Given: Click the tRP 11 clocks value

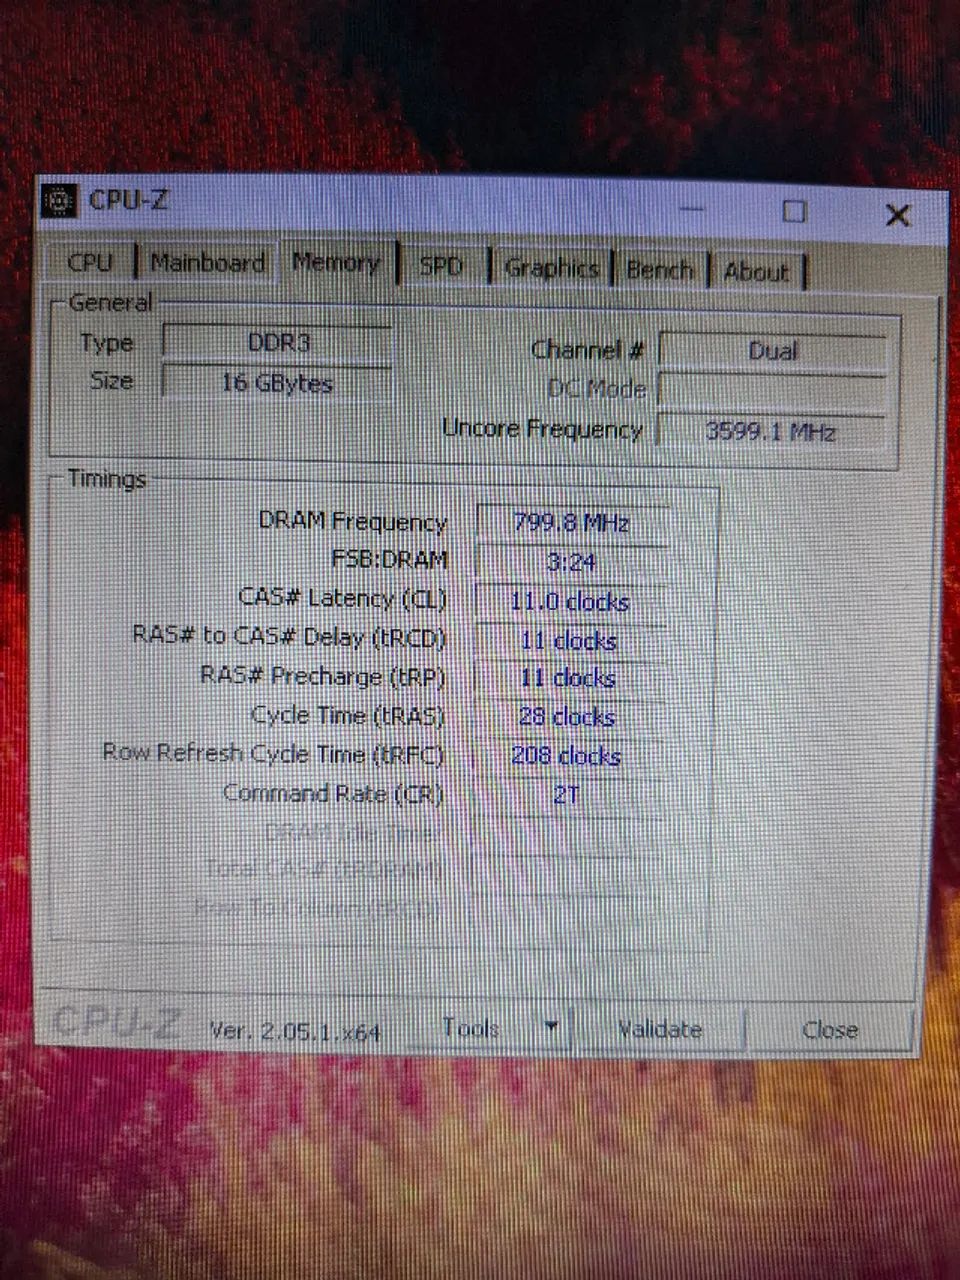Looking at the screenshot, I should coord(568,679).
